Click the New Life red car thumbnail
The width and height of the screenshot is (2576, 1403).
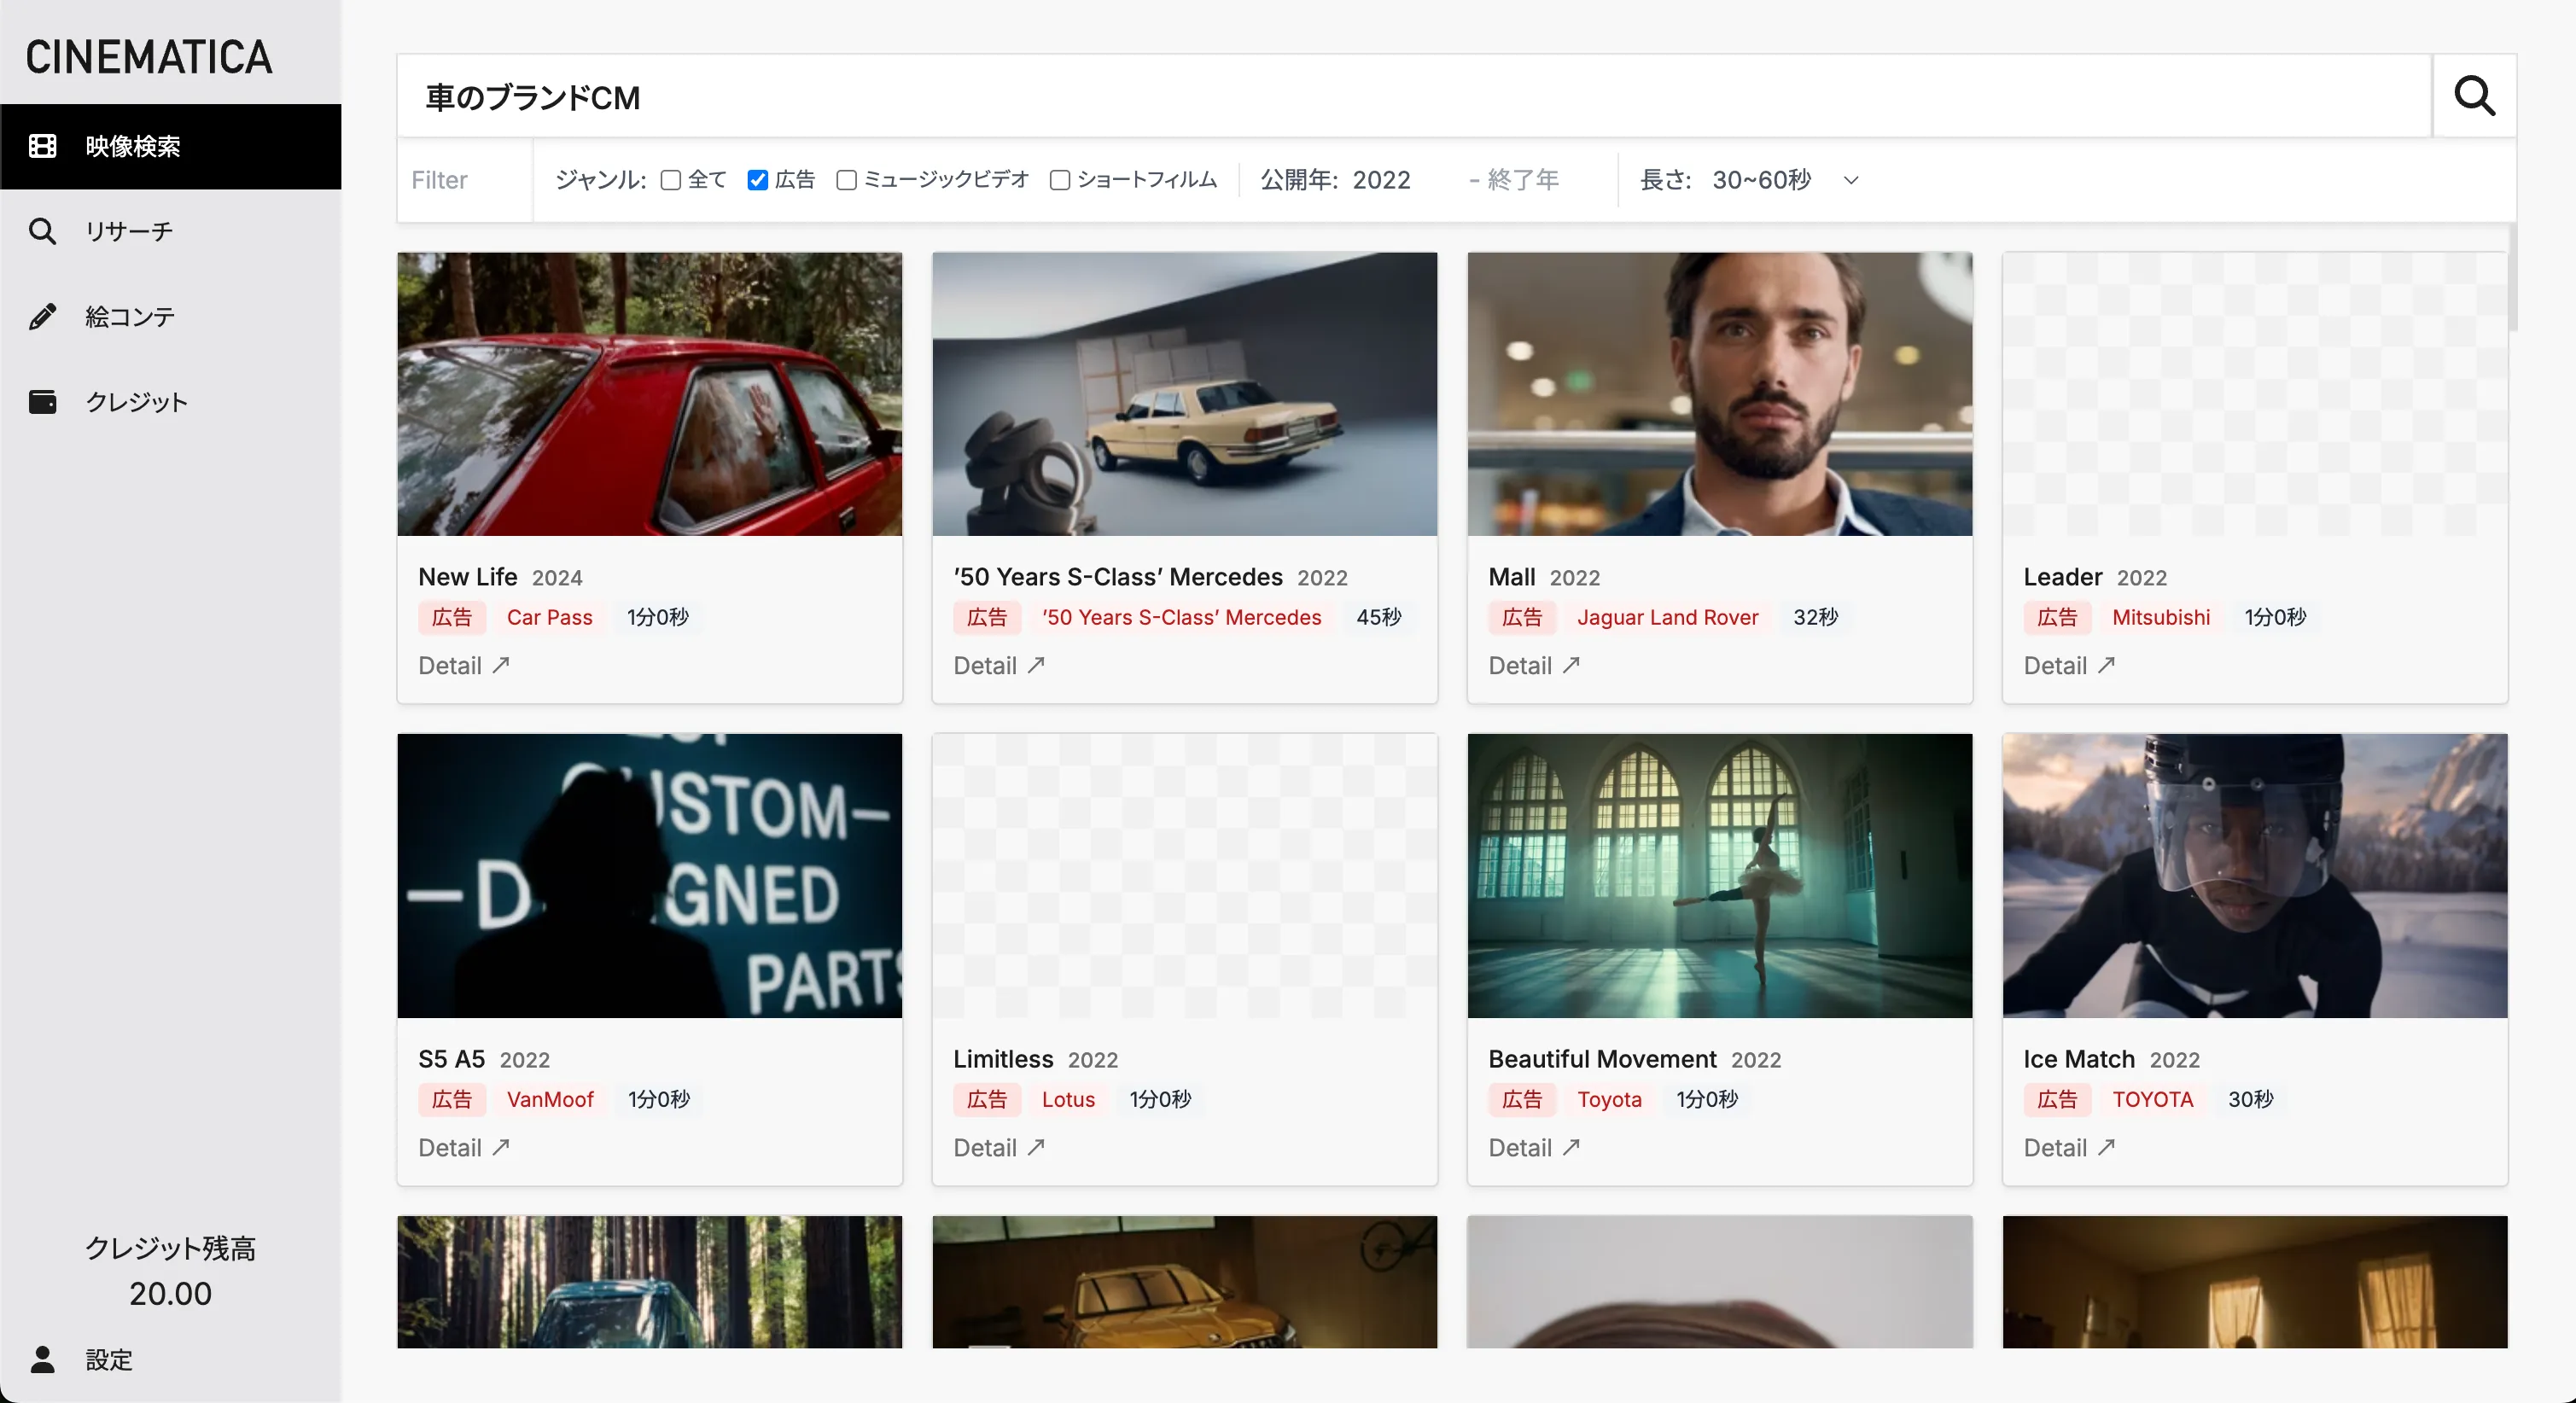(649, 394)
